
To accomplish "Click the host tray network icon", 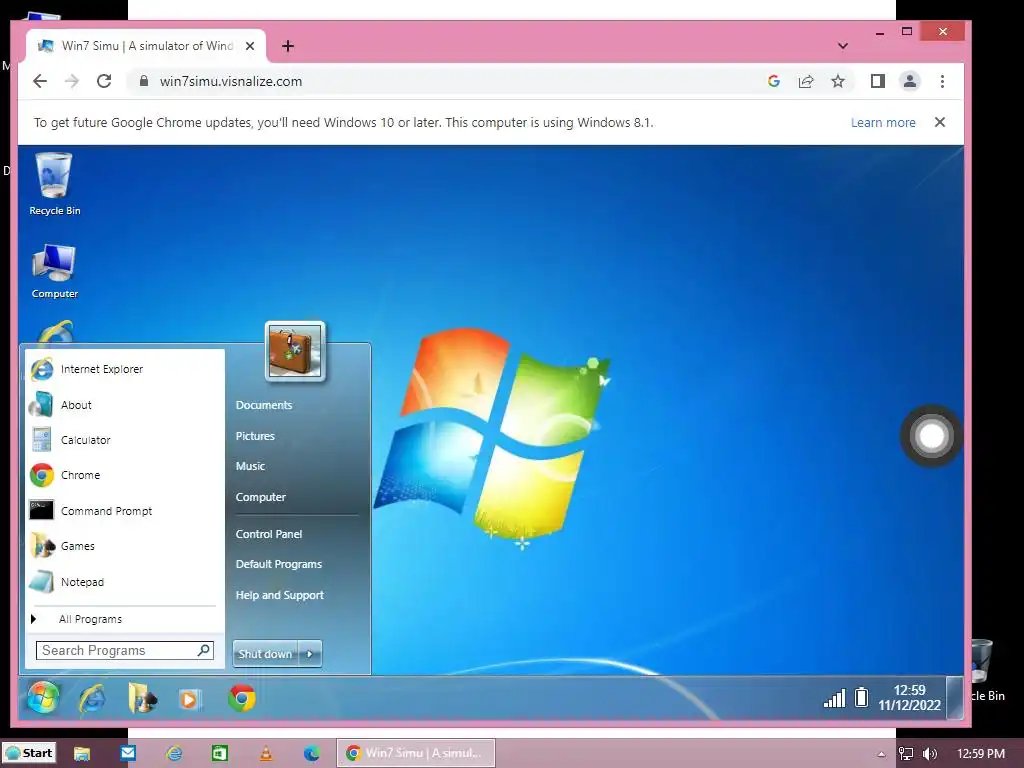I will [x=906, y=754].
